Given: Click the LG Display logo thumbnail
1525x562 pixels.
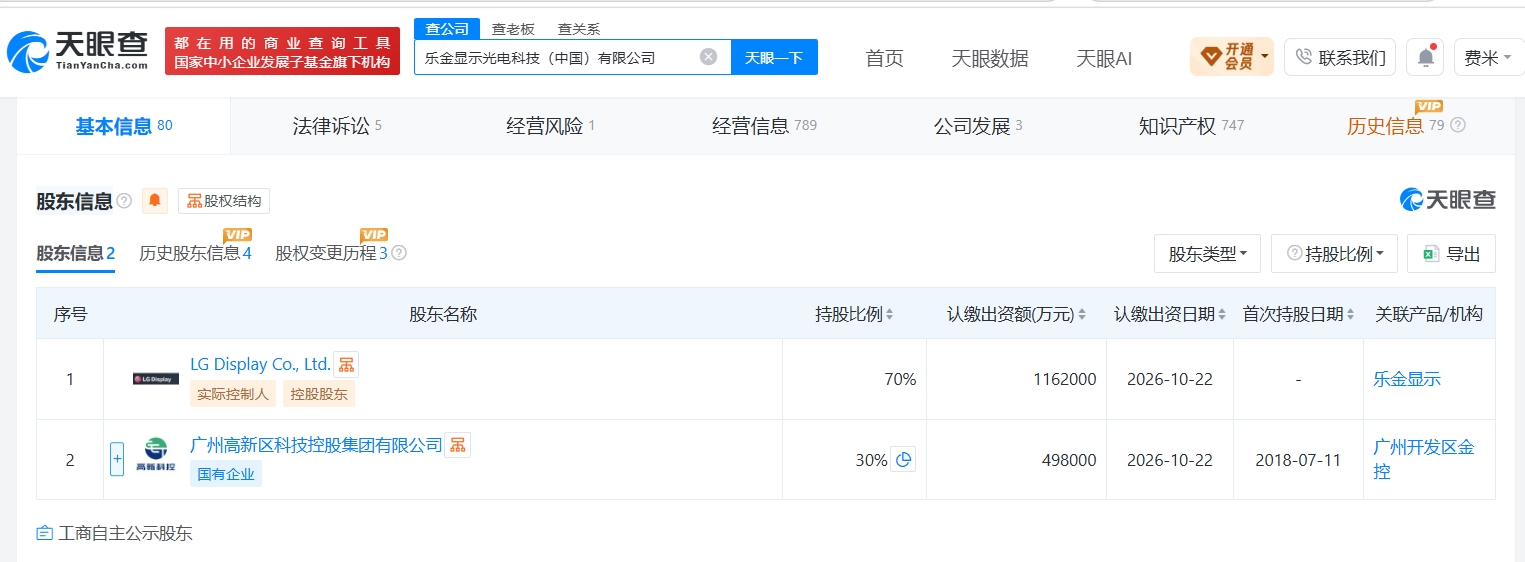Looking at the screenshot, I should [156, 379].
